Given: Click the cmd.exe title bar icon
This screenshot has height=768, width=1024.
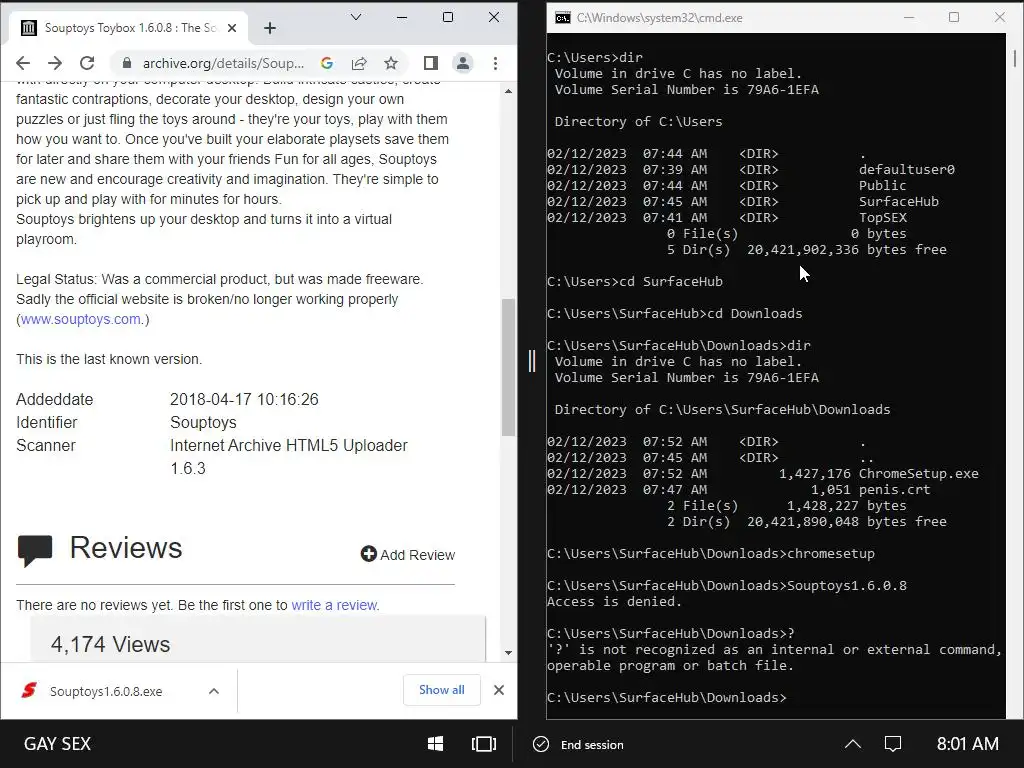Looking at the screenshot, I should (562, 18).
